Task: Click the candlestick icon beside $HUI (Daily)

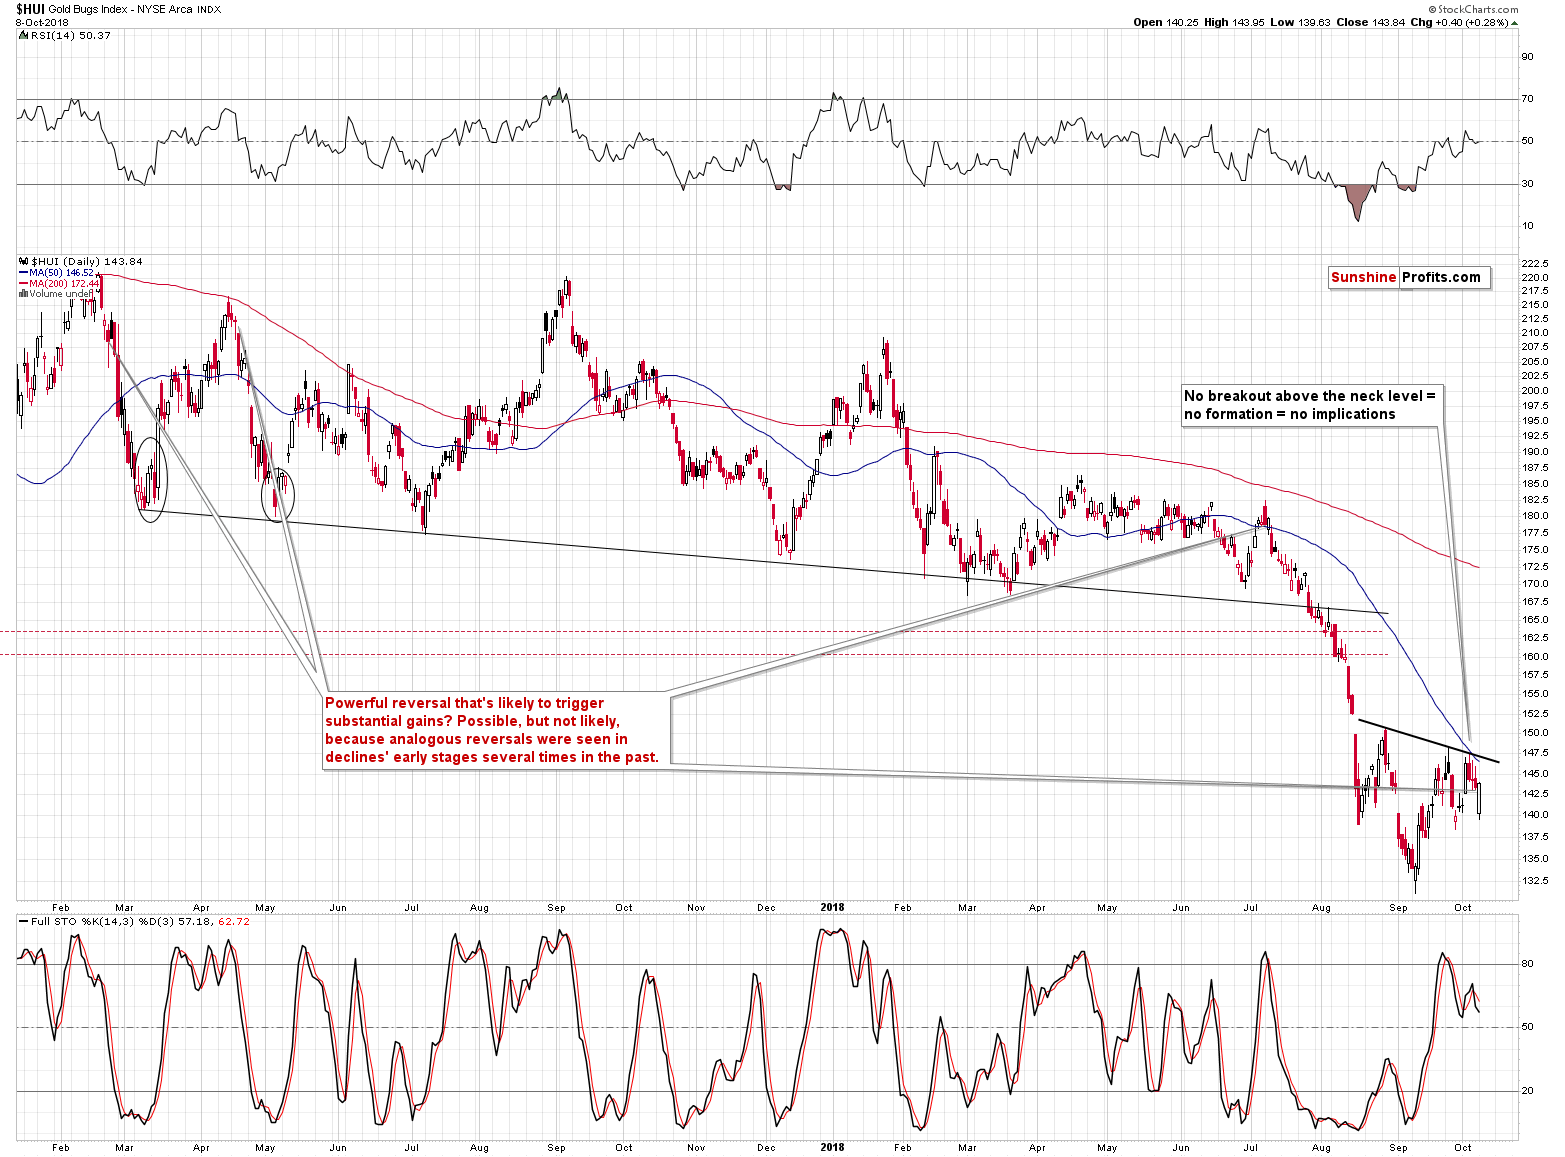Action: click(24, 262)
